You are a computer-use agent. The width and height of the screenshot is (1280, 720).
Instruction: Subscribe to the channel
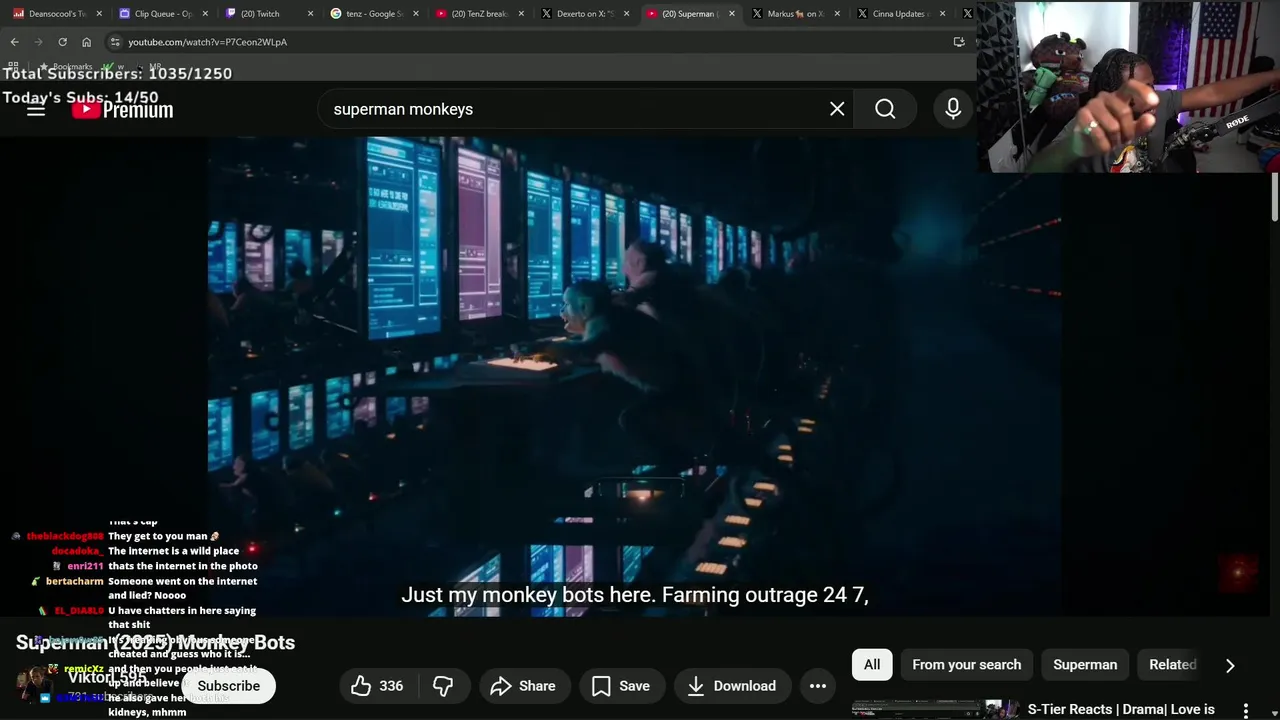point(228,686)
